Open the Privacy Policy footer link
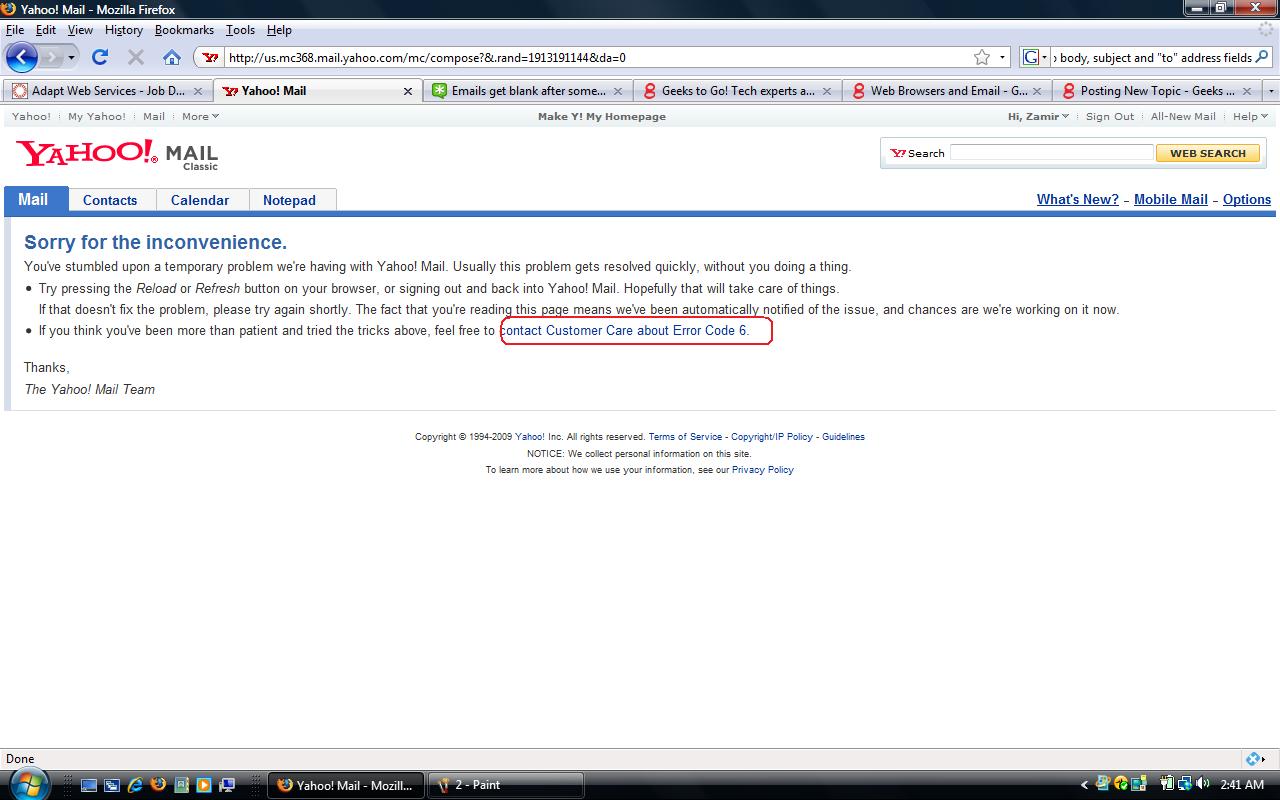Screen dimensions: 1280x800 click(x=763, y=470)
